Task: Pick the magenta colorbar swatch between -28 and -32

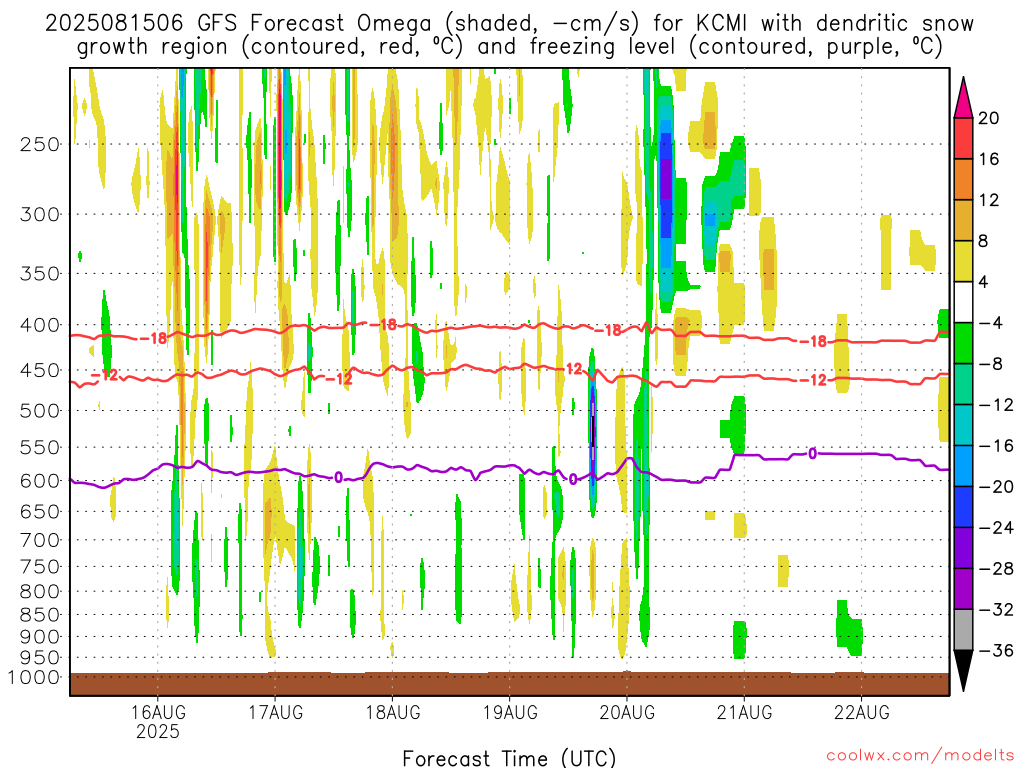Action: (x=963, y=589)
